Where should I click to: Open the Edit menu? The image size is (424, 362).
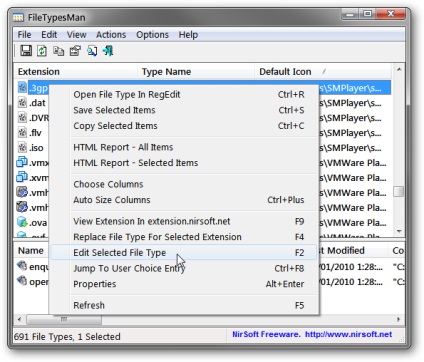tap(49, 35)
